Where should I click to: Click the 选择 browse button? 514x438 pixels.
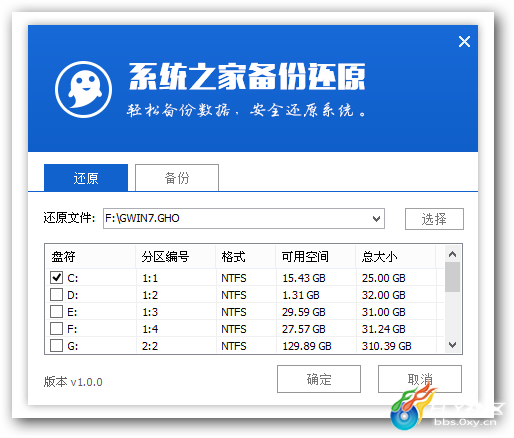tap(434, 219)
